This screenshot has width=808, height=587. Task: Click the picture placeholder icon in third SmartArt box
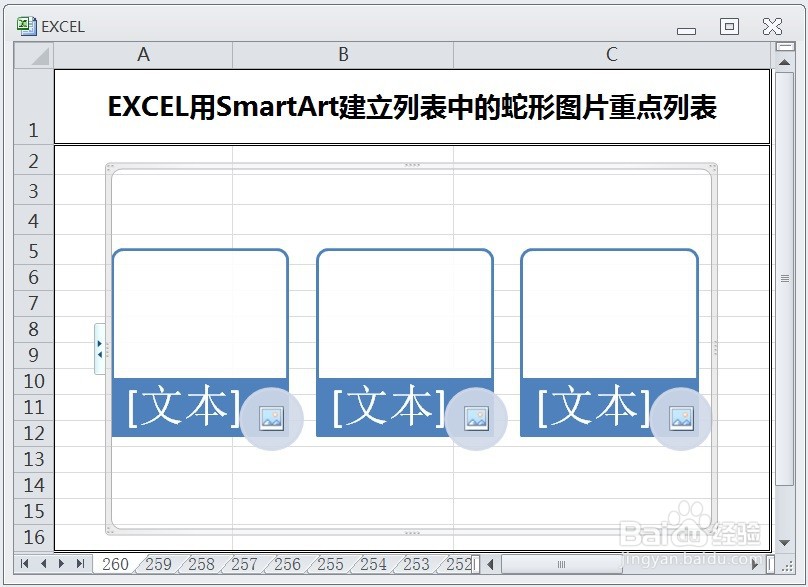point(681,418)
